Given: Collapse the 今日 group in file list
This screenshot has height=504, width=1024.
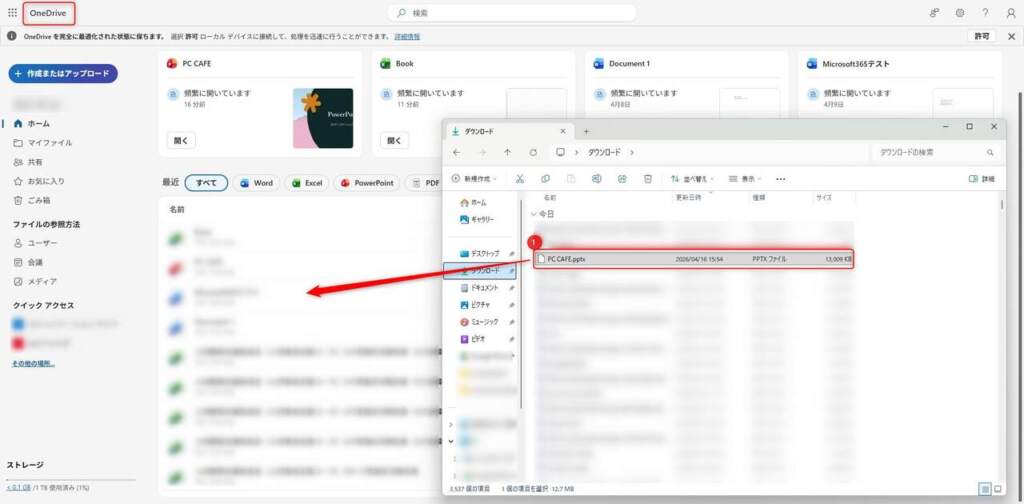Looking at the screenshot, I should click(532, 213).
